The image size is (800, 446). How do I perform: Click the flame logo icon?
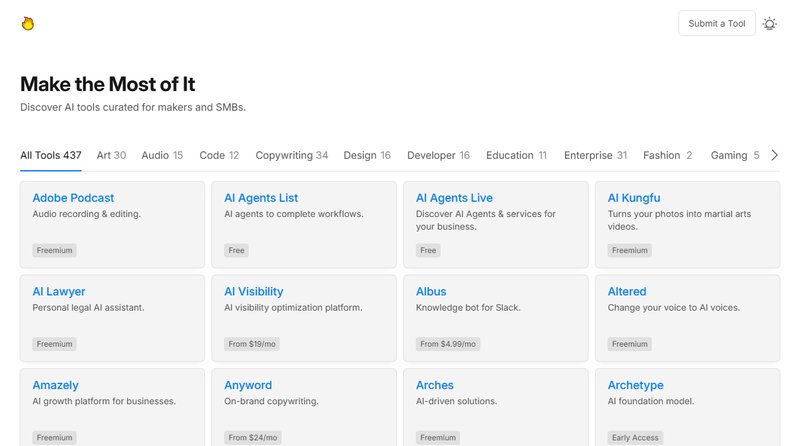(x=28, y=23)
